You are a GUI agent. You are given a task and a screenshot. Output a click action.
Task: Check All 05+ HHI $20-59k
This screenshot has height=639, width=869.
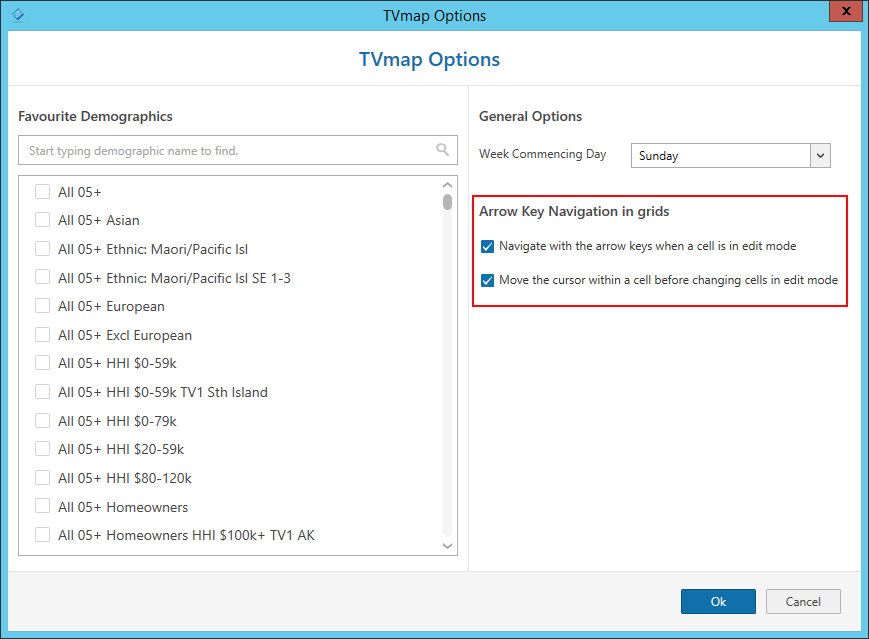[x=43, y=449]
